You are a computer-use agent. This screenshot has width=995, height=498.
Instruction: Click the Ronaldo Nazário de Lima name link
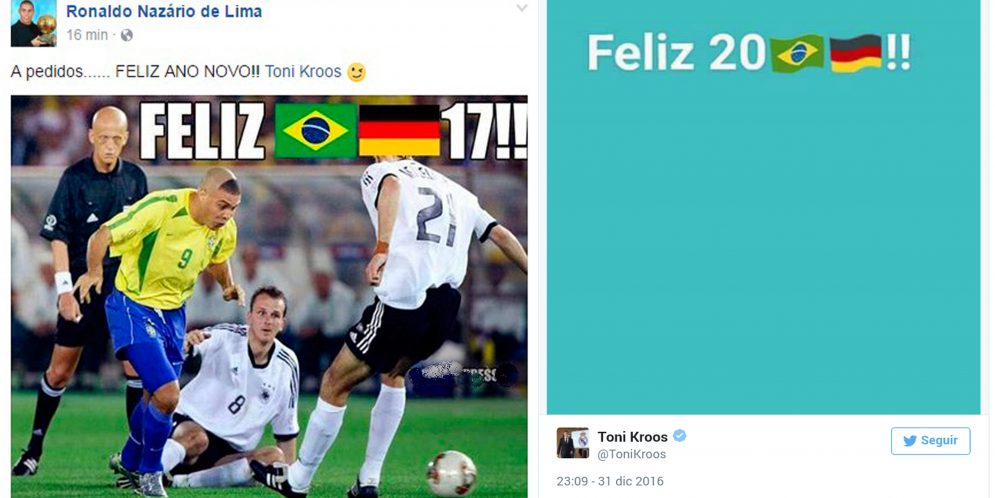pyautogui.click(x=164, y=11)
